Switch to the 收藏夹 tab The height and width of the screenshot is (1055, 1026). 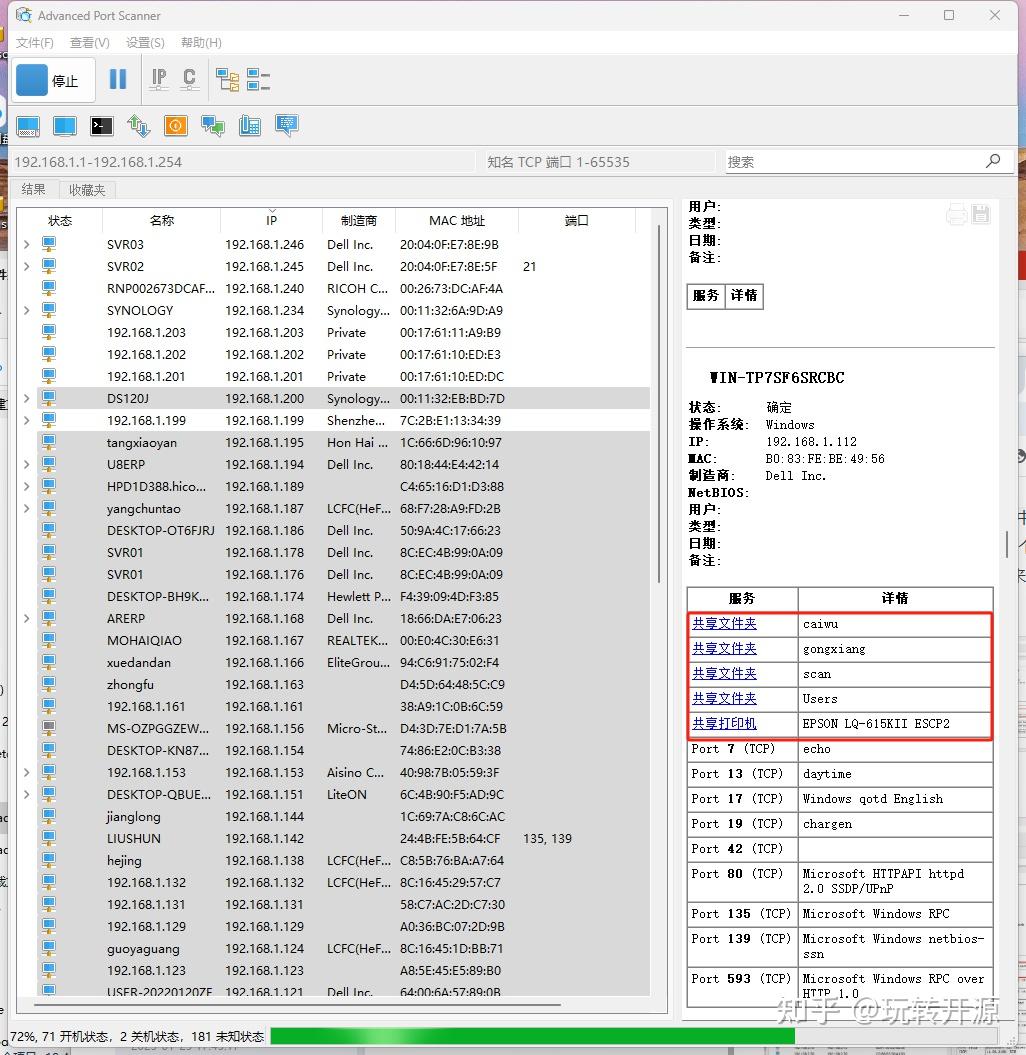pos(86,189)
